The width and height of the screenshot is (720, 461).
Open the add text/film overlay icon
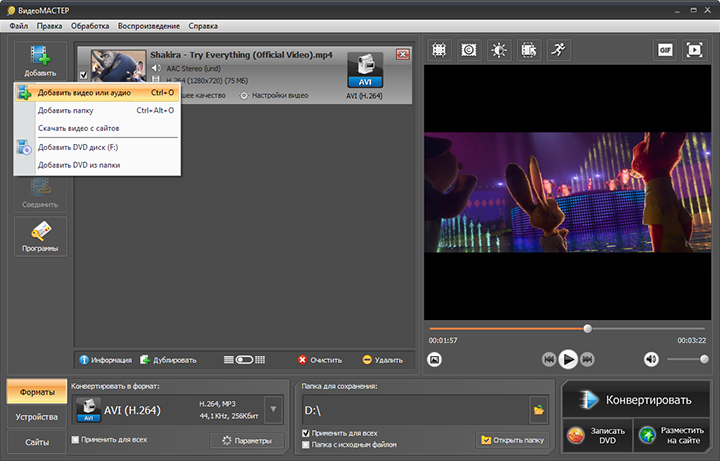tap(529, 50)
